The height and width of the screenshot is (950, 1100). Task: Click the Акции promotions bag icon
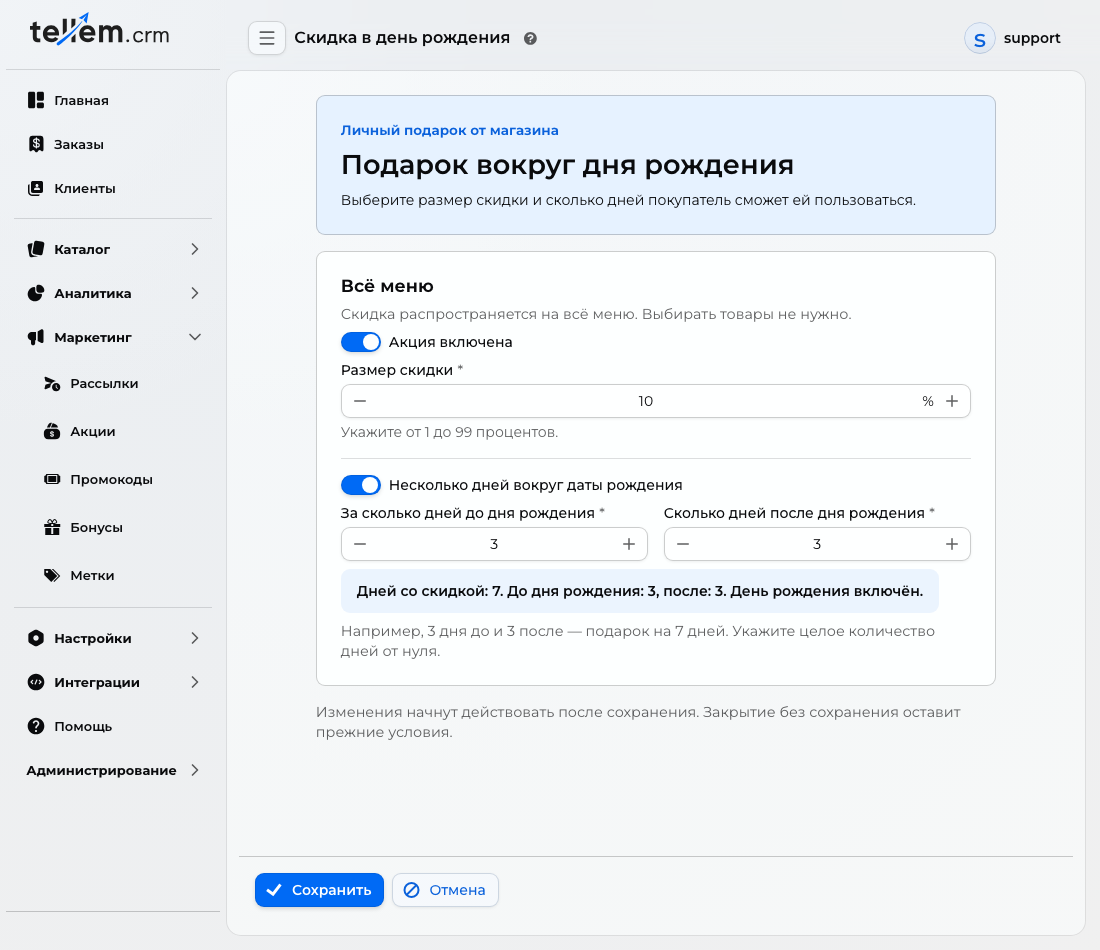tap(52, 431)
